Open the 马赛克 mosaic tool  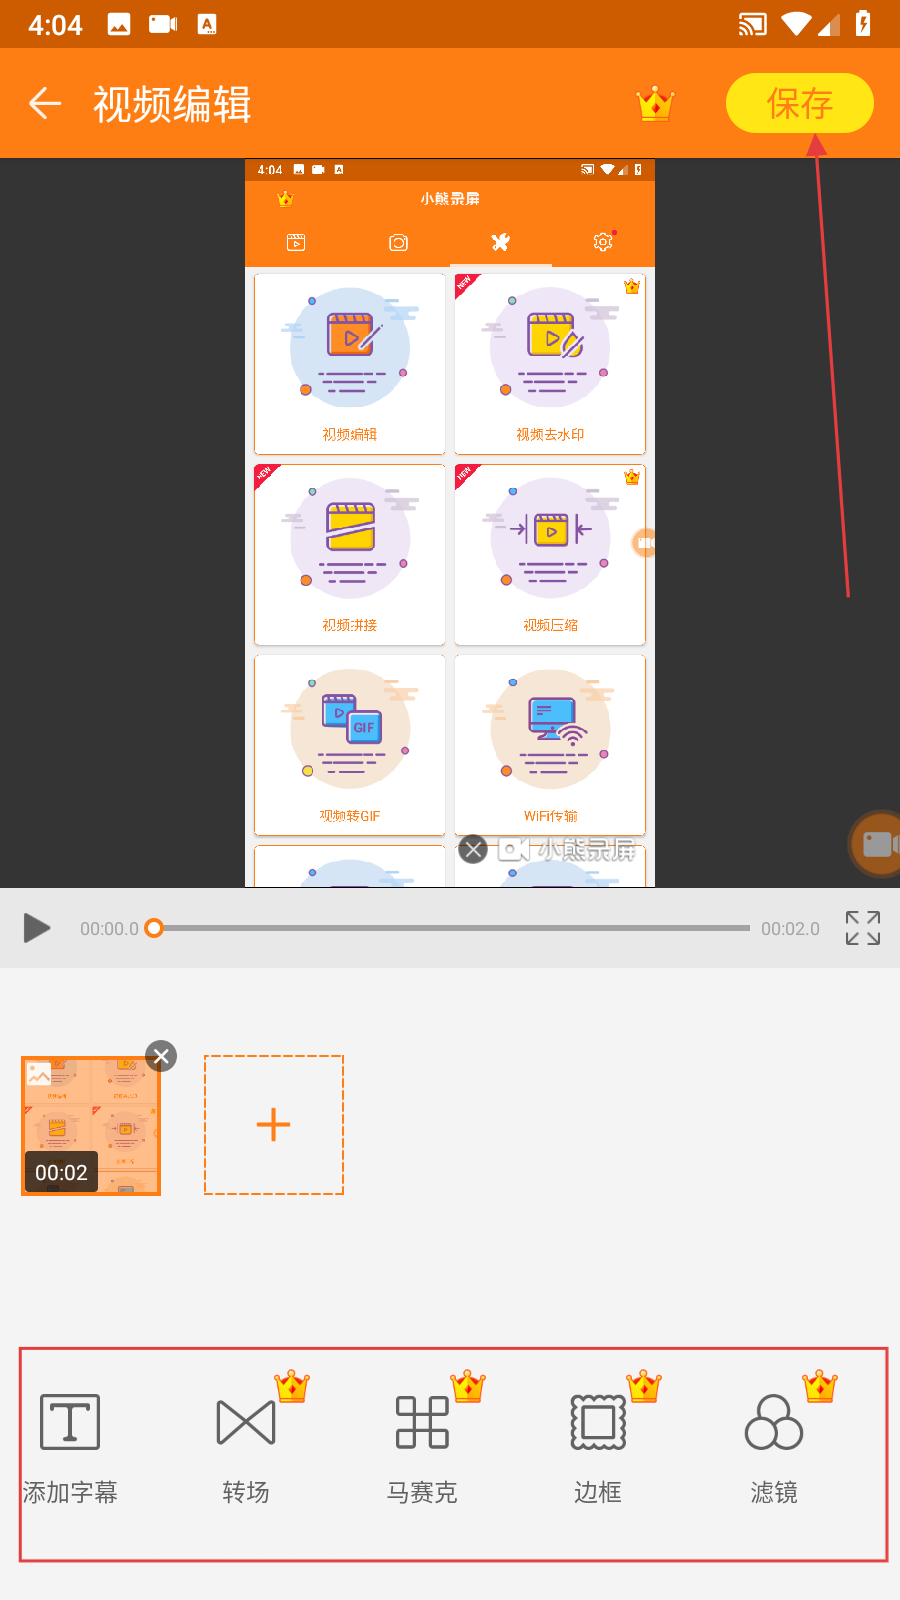(x=422, y=1450)
